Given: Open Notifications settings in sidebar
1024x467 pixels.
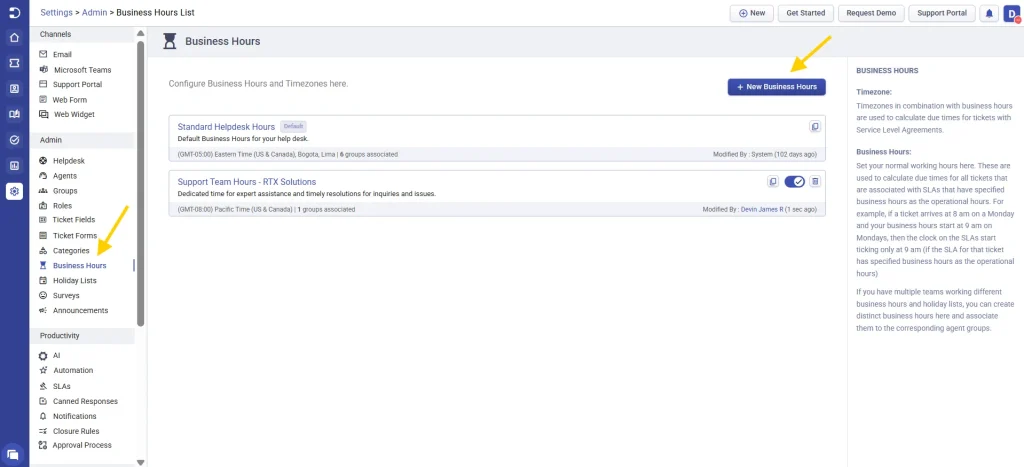Looking at the screenshot, I should point(74,416).
